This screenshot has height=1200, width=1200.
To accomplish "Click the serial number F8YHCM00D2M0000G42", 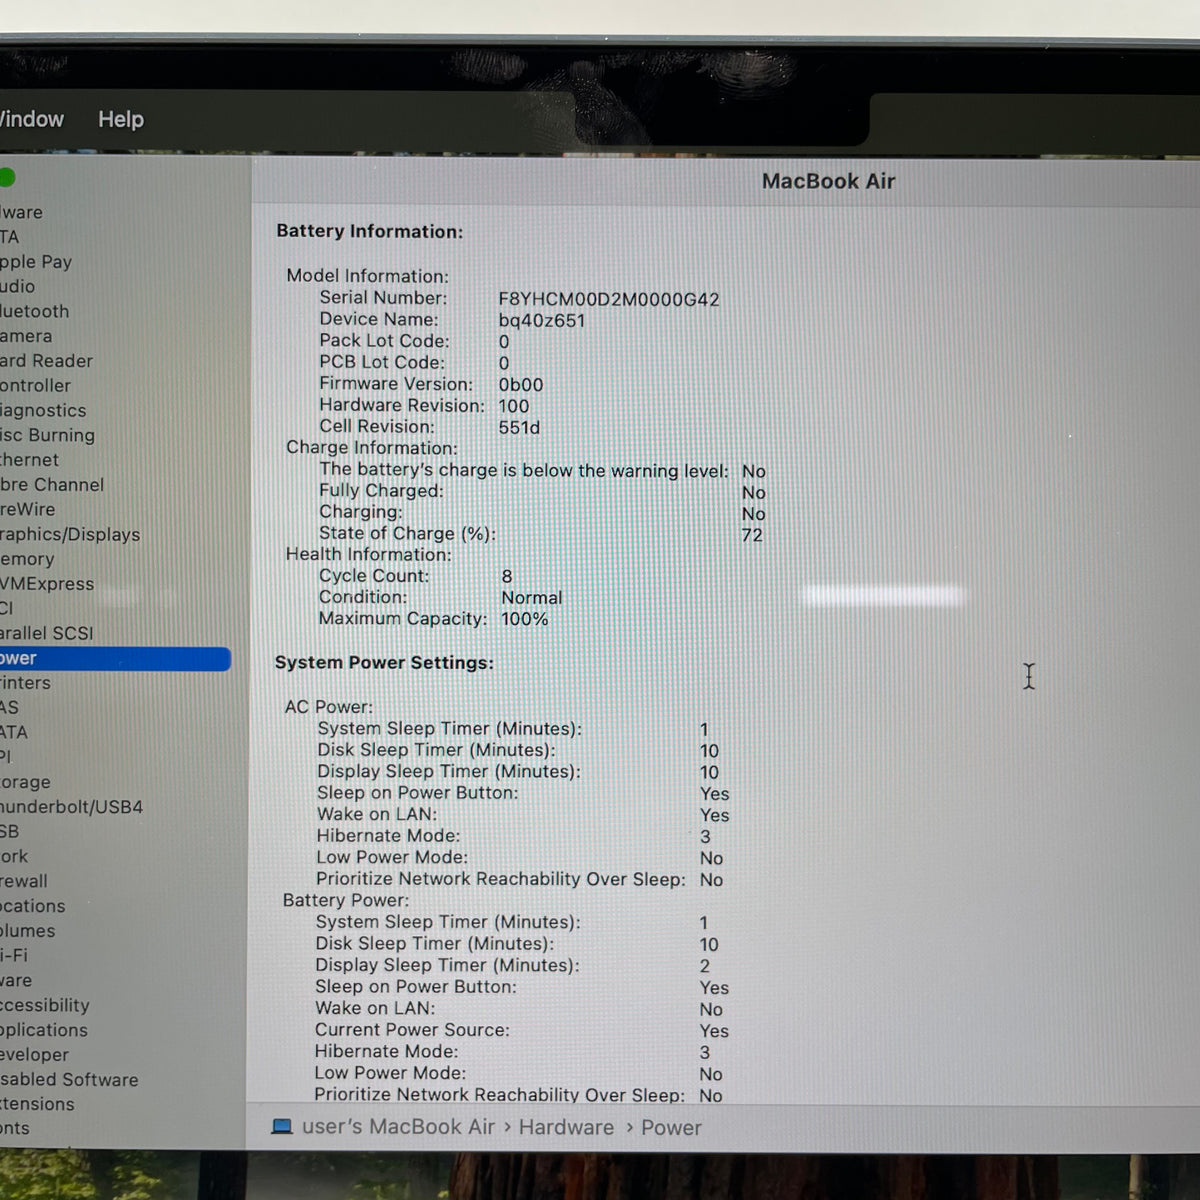I will pyautogui.click(x=609, y=299).
